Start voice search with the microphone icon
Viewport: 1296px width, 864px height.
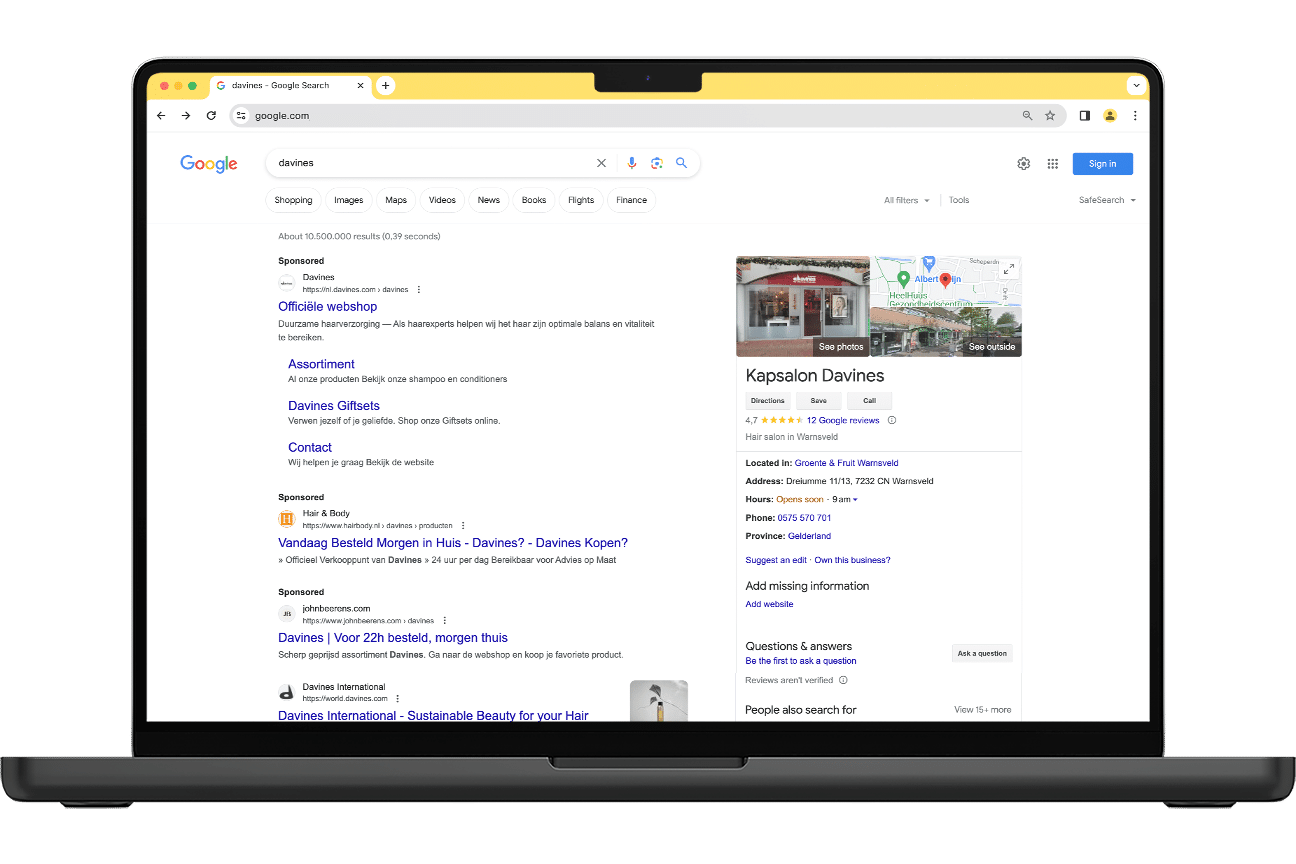click(631, 163)
